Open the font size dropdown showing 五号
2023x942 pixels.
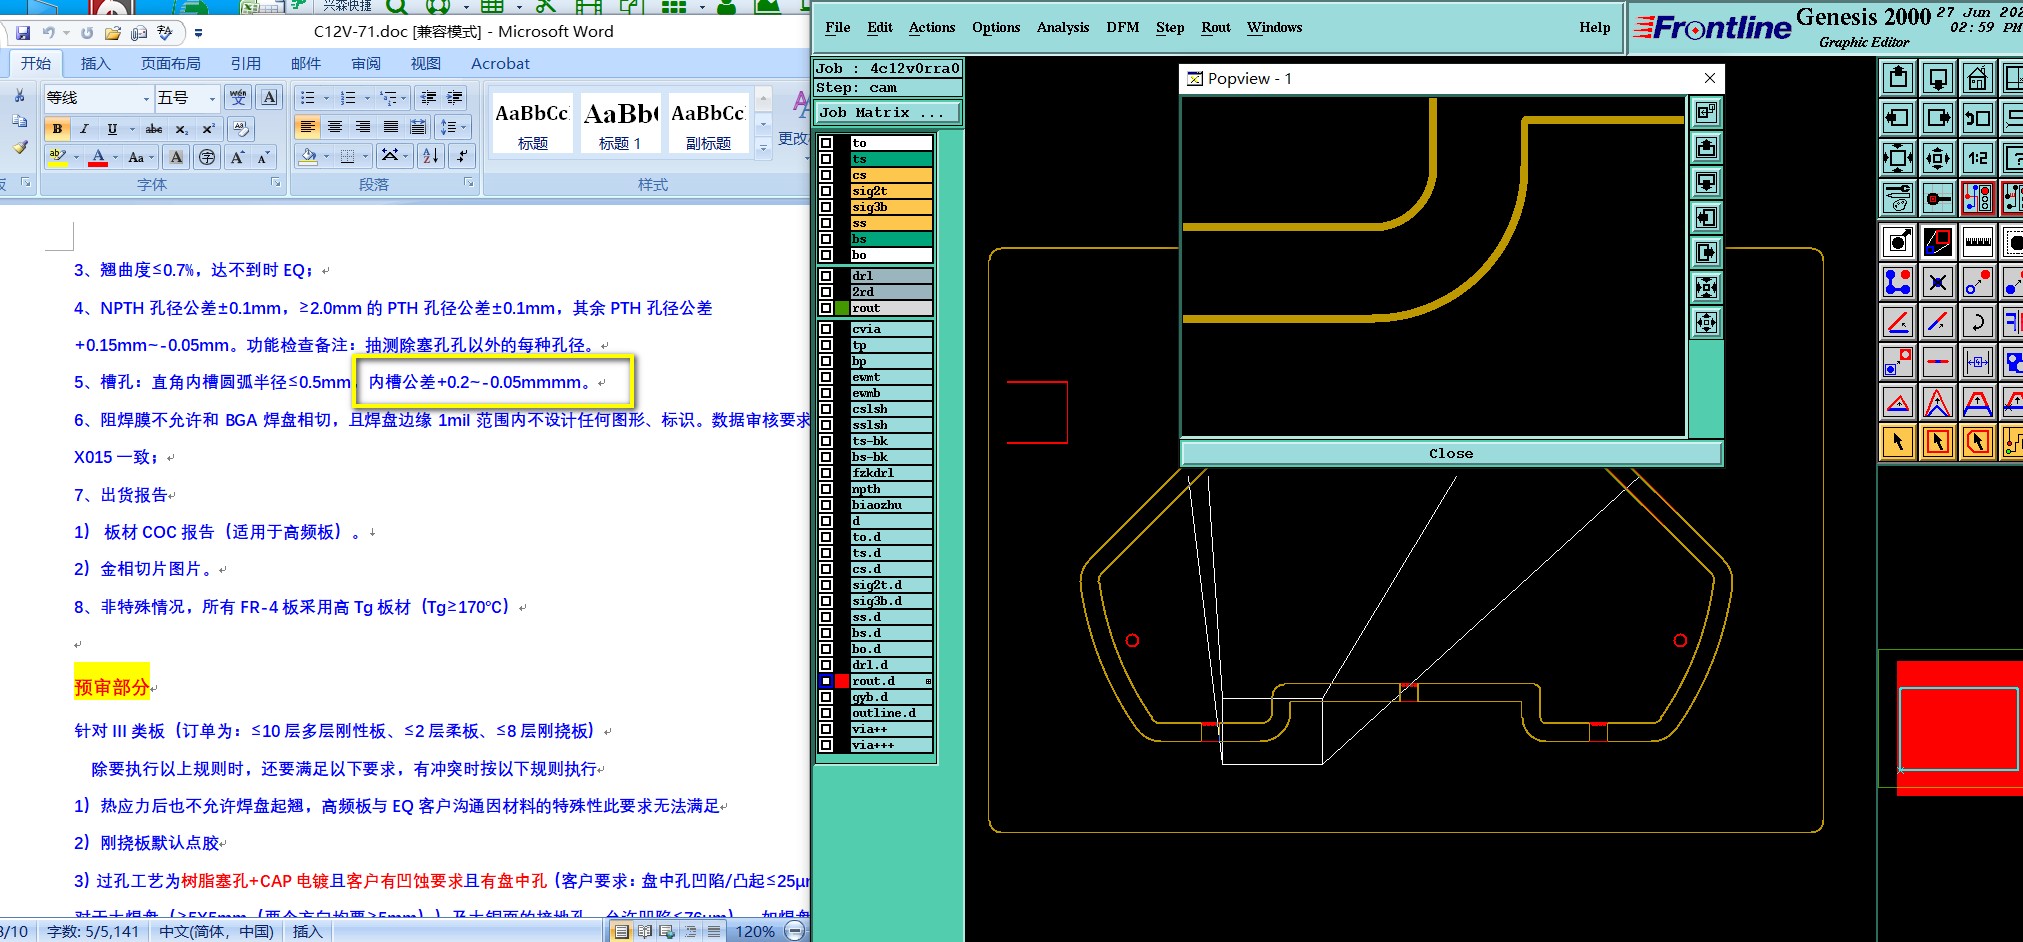[212, 98]
